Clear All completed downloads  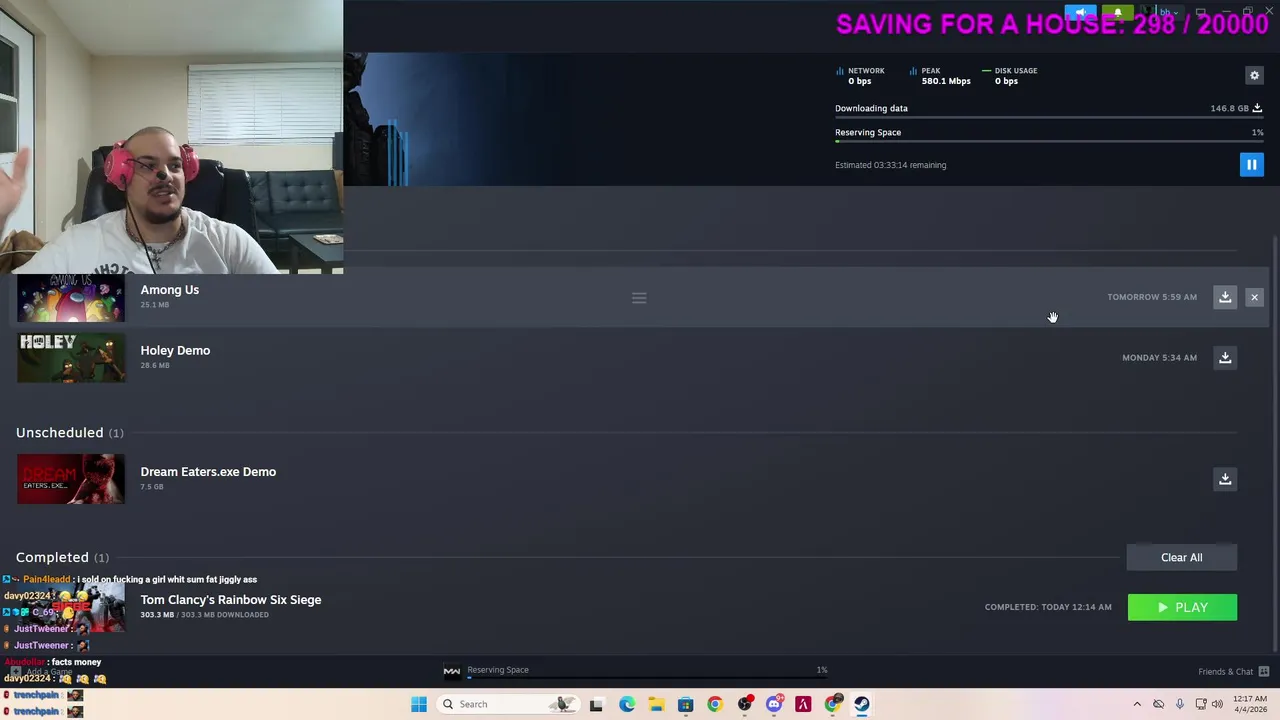point(1182,557)
